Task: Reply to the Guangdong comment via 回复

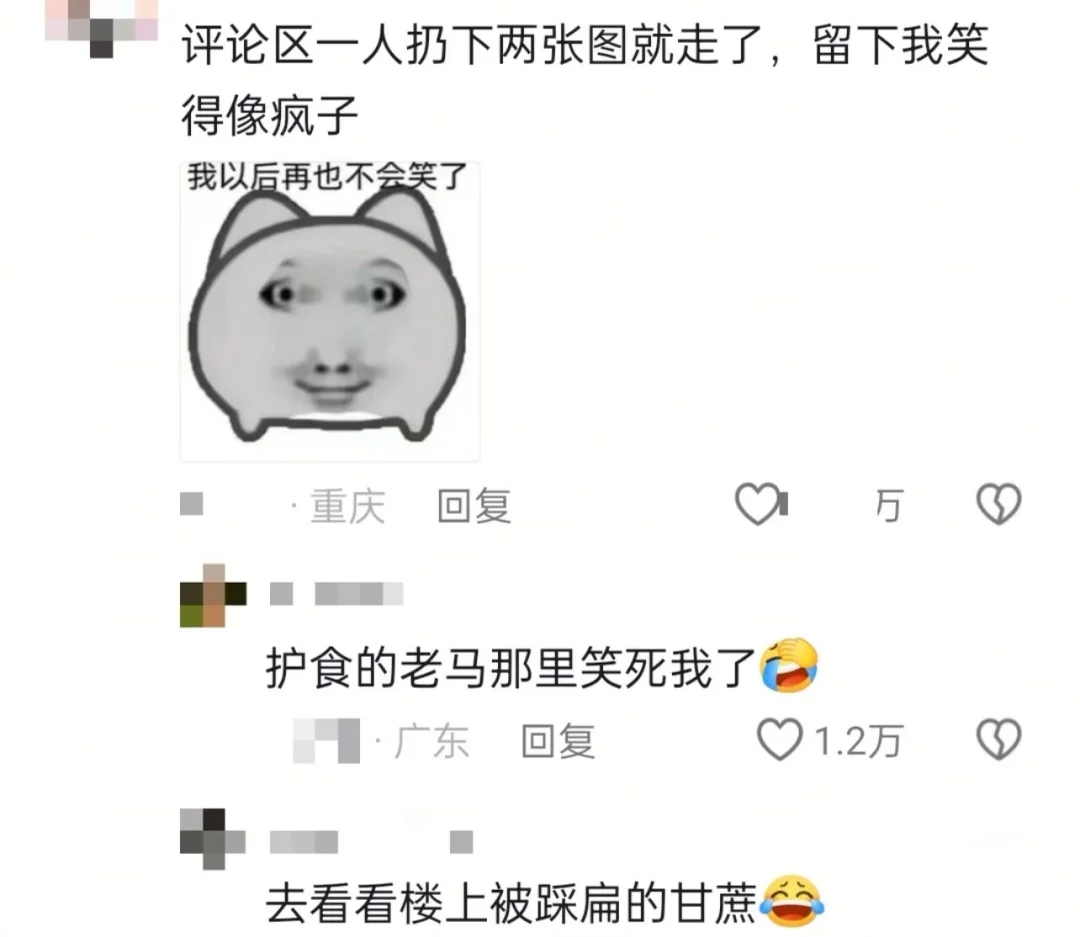Action: pos(558,742)
